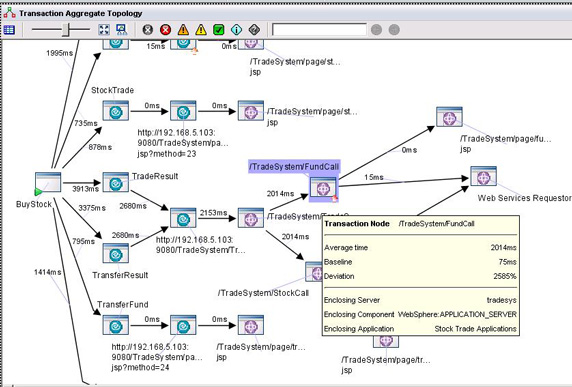Click the BuyStock label text
Viewport: 572px width, 387px height.
pos(34,204)
